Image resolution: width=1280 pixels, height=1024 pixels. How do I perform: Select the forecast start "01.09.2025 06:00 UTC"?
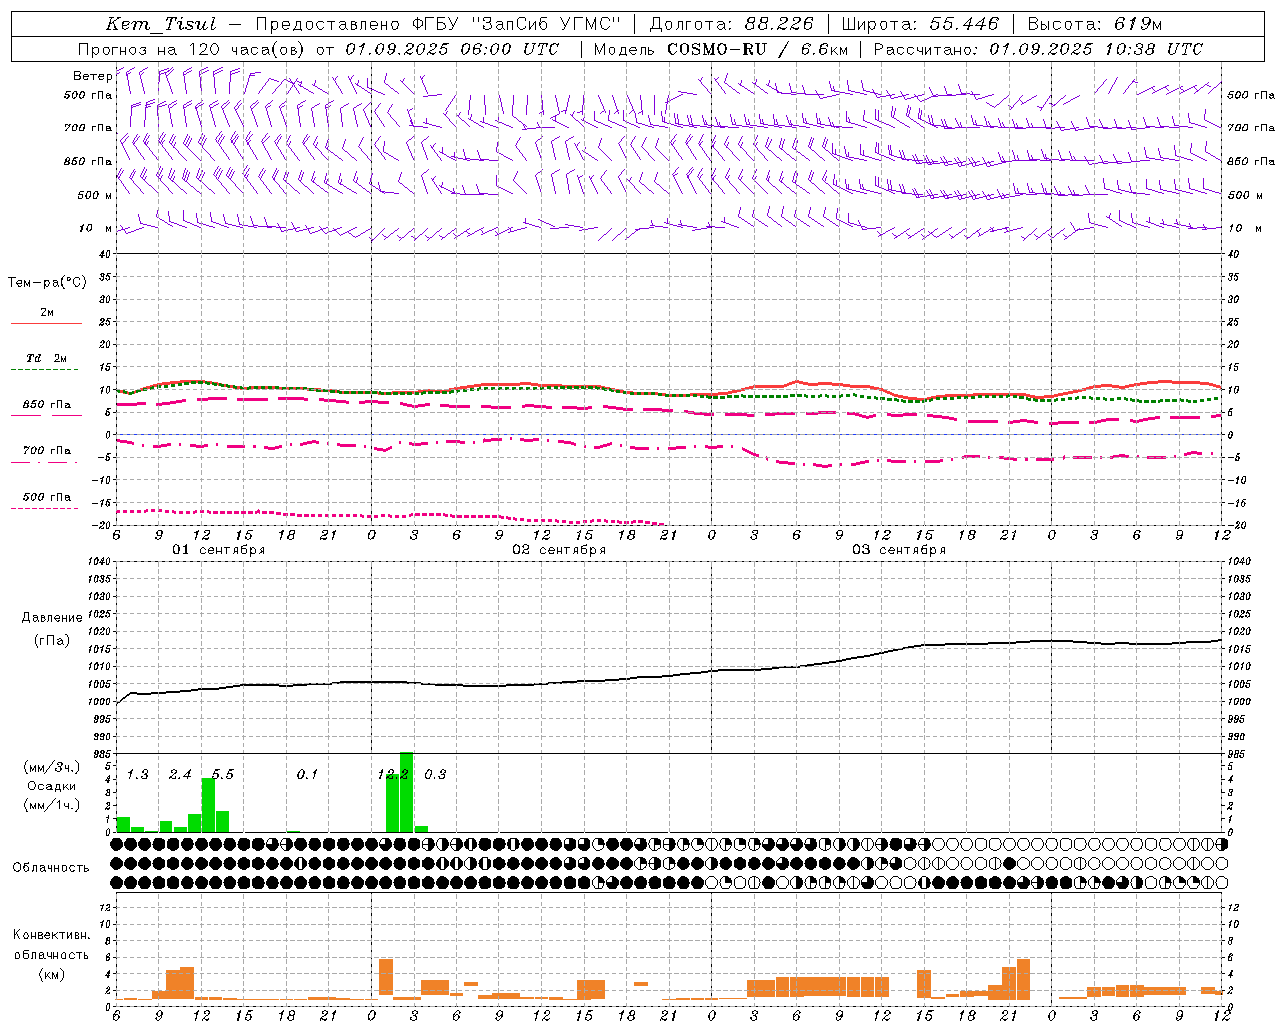[x=452, y=49]
